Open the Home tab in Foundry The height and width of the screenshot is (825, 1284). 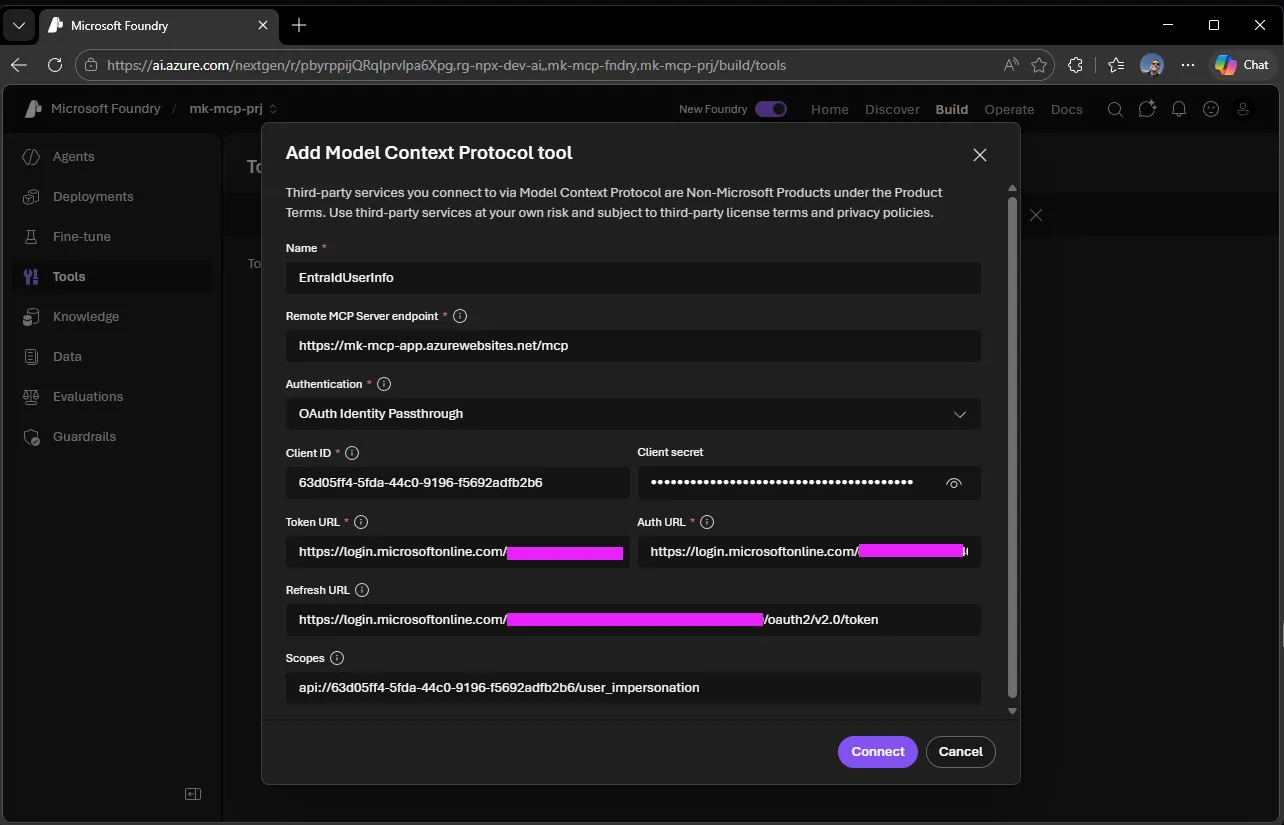829,110
